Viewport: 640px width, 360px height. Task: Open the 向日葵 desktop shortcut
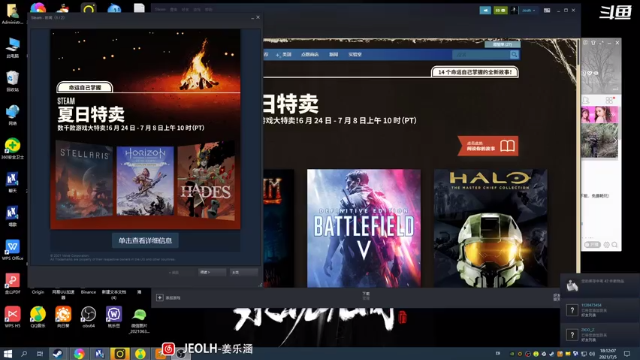(63, 317)
